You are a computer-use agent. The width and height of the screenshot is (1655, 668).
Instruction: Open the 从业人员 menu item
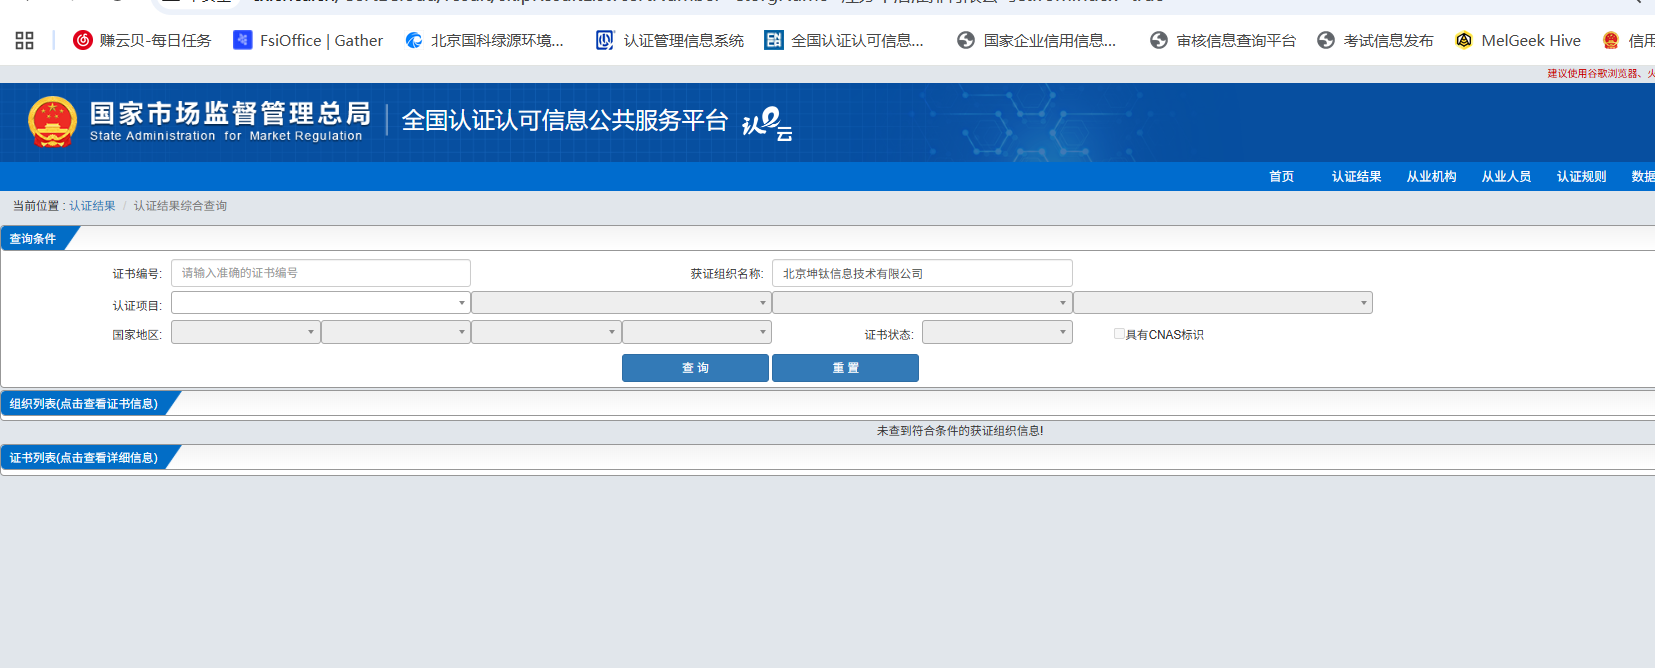coord(1506,177)
